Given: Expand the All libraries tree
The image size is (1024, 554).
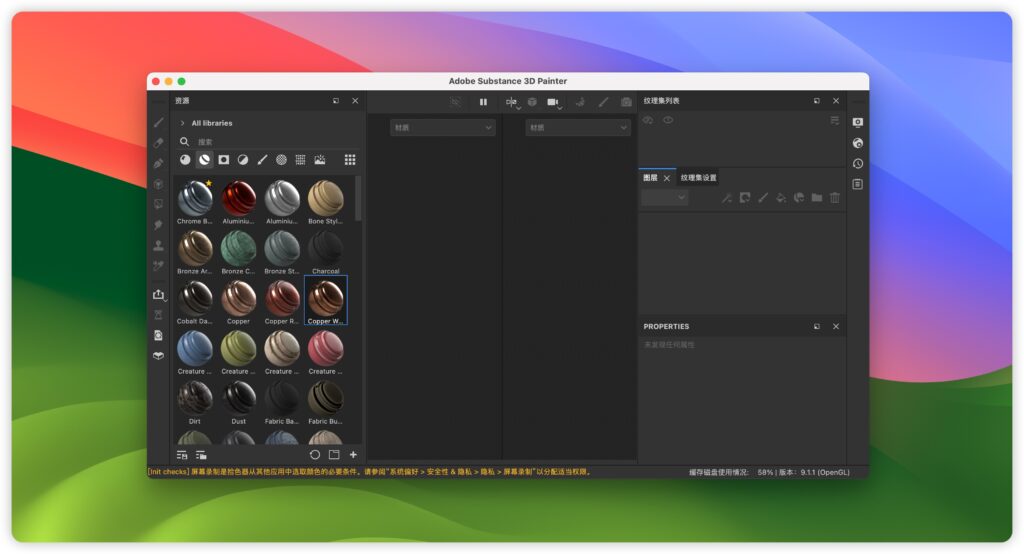Looking at the screenshot, I should click(182, 123).
